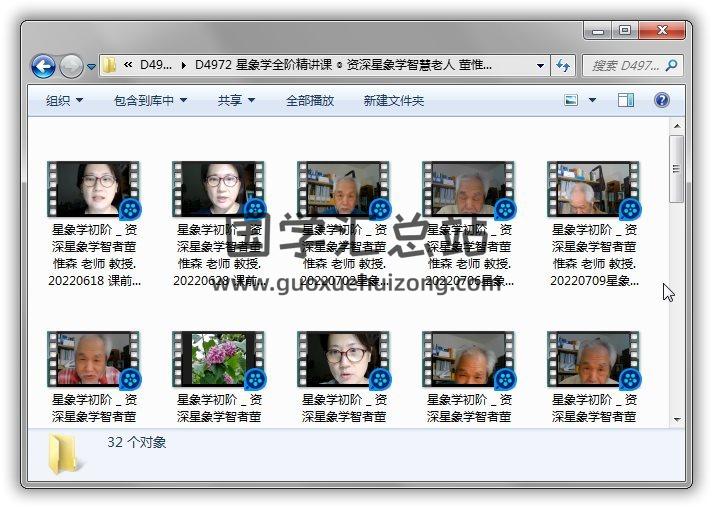The width and height of the screenshot is (713, 509).
Task: Click the vertical scrollbar down arrow
Action: click(677, 419)
